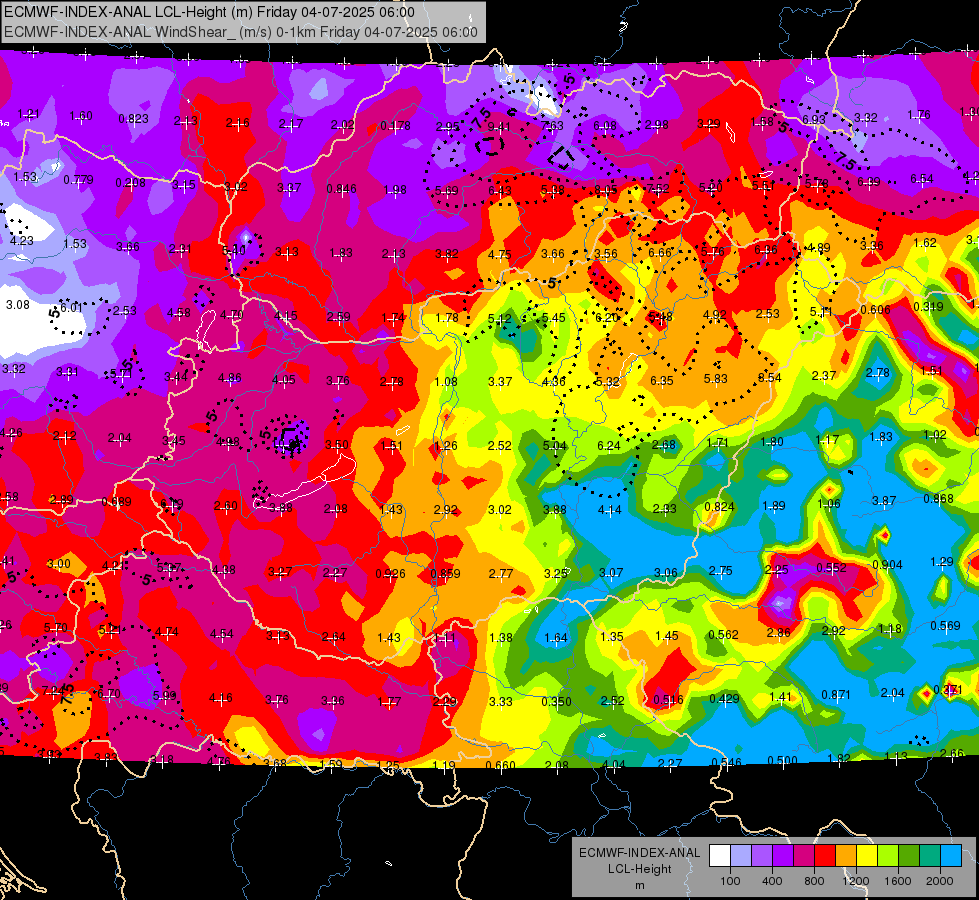Click the pale periwinkle legend swatch after white
This screenshot has height=900, width=979.
tap(741, 855)
